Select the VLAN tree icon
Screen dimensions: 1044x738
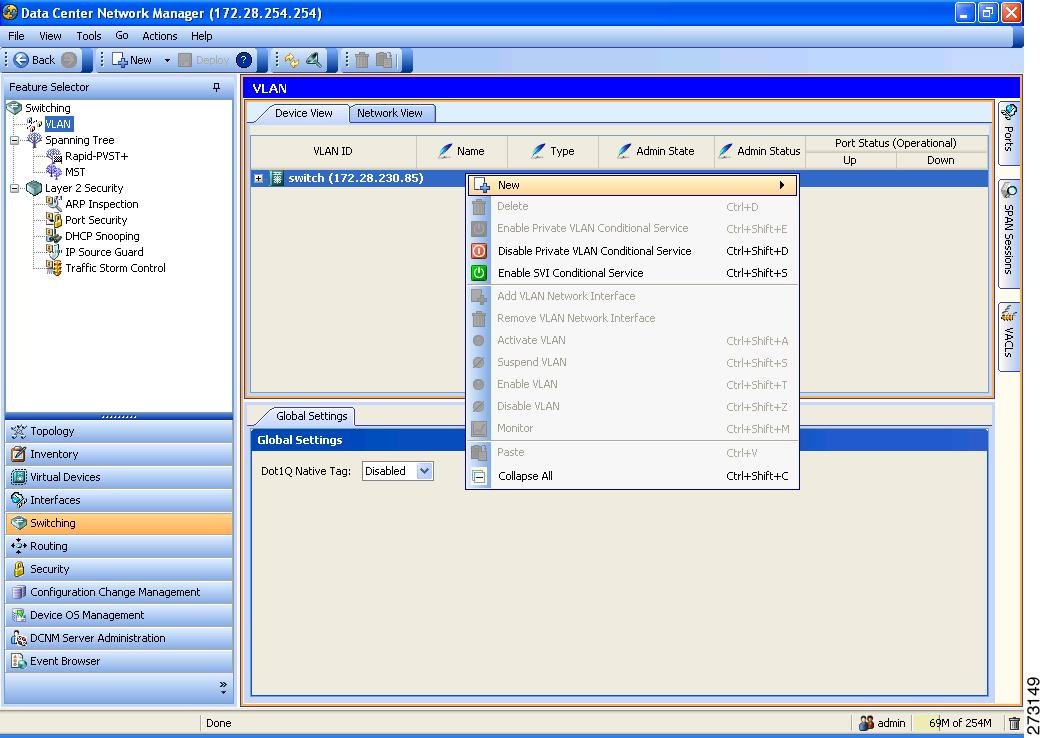tap(34, 124)
